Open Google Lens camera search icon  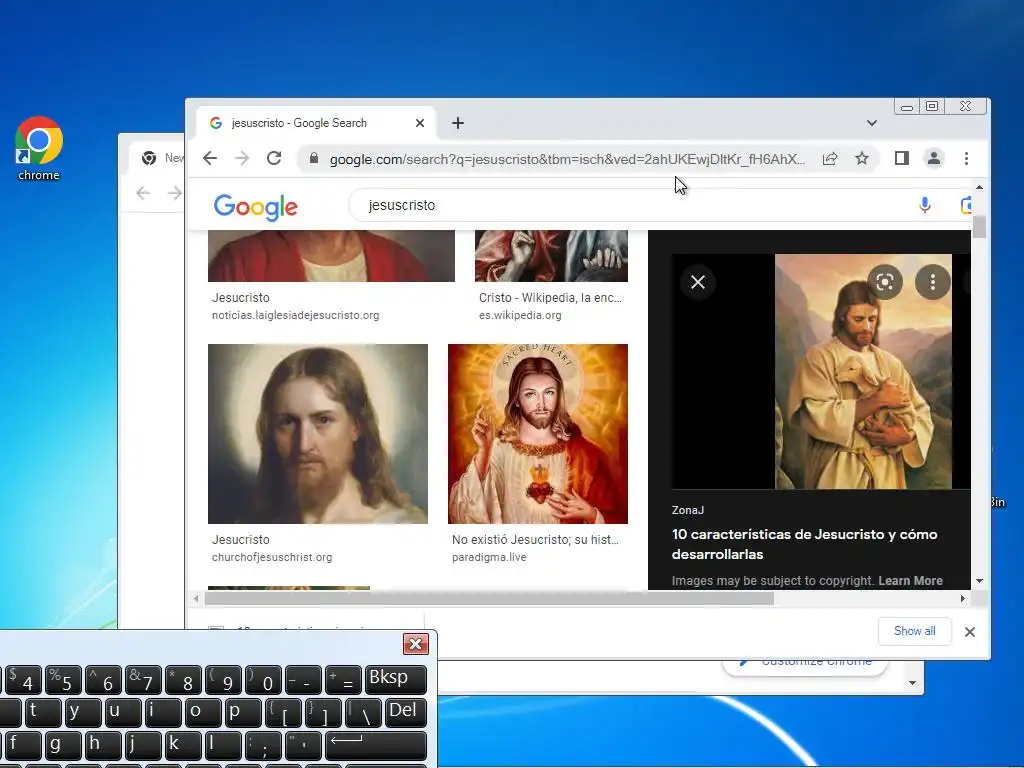(965, 205)
